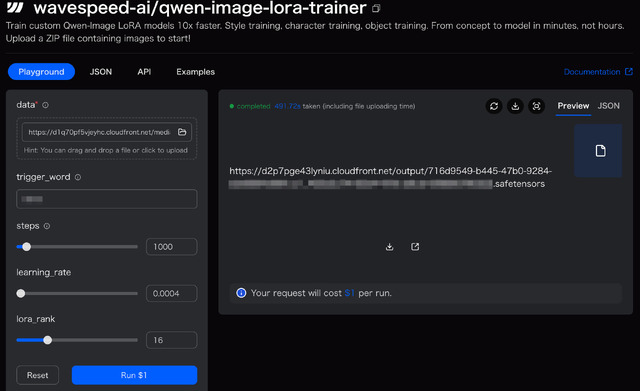Switch to the Playground tab
The image size is (640, 391).
41,72
